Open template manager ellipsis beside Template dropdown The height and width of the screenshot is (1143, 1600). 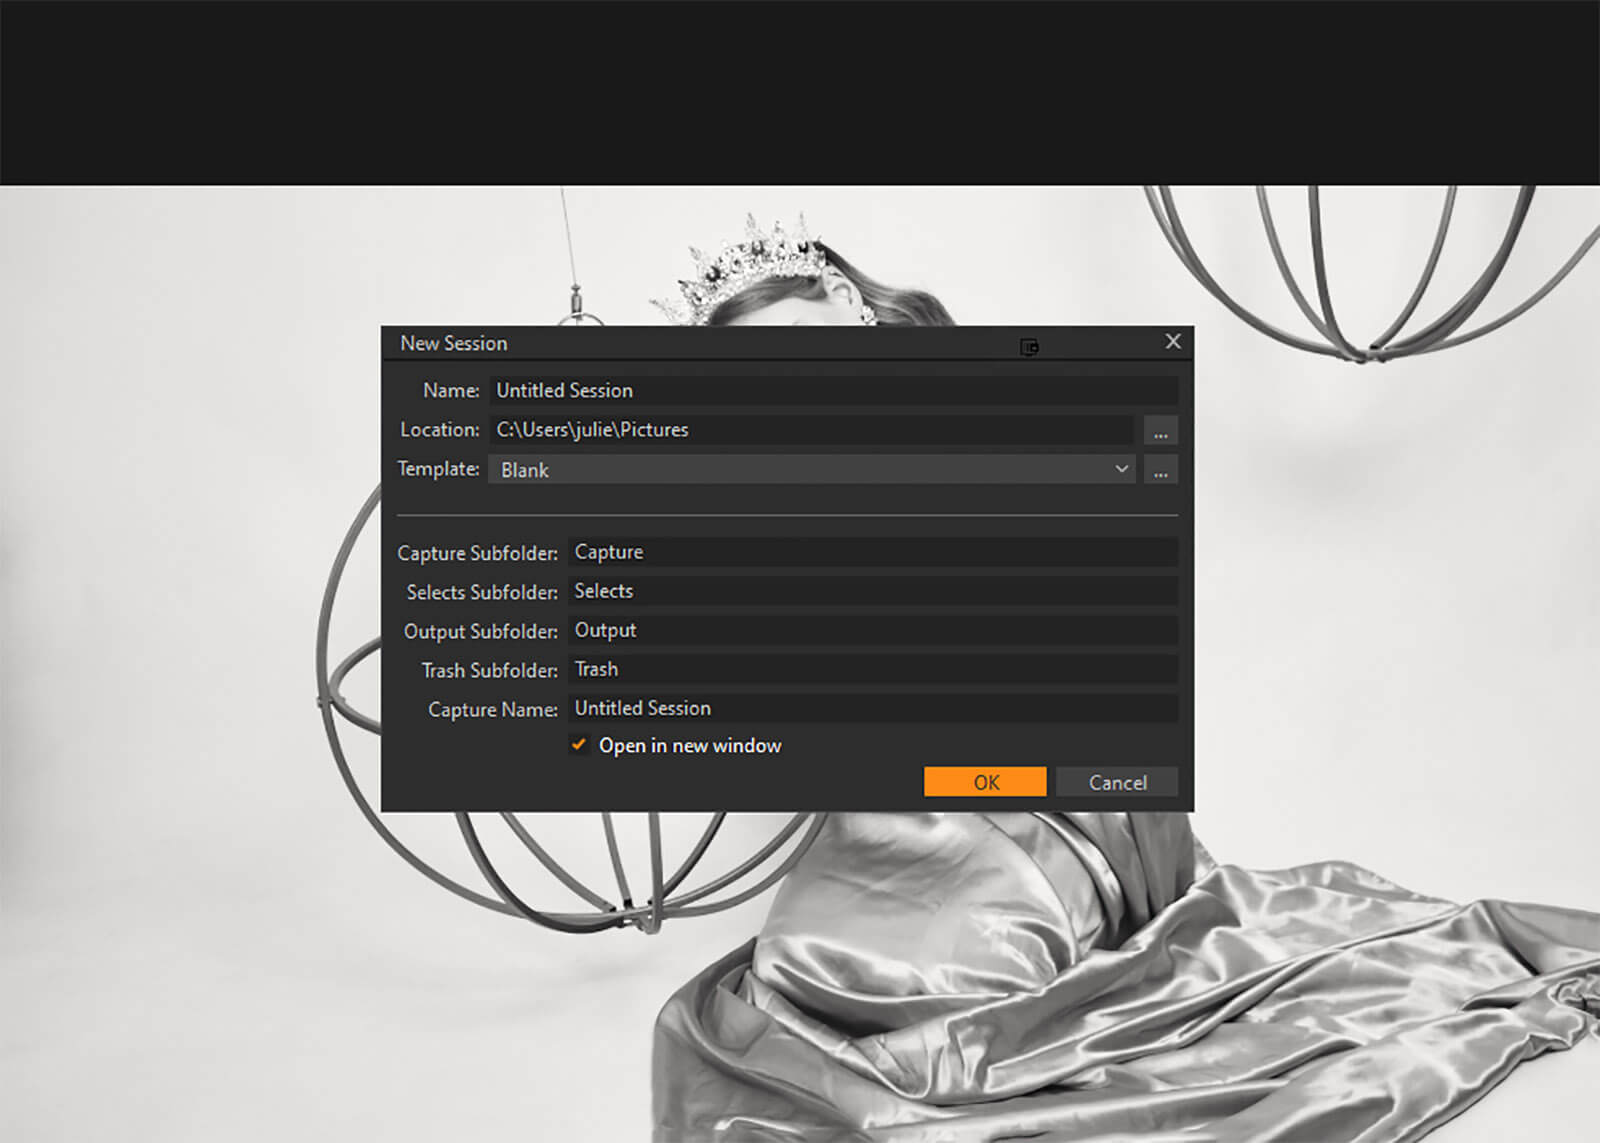click(1160, 470)
